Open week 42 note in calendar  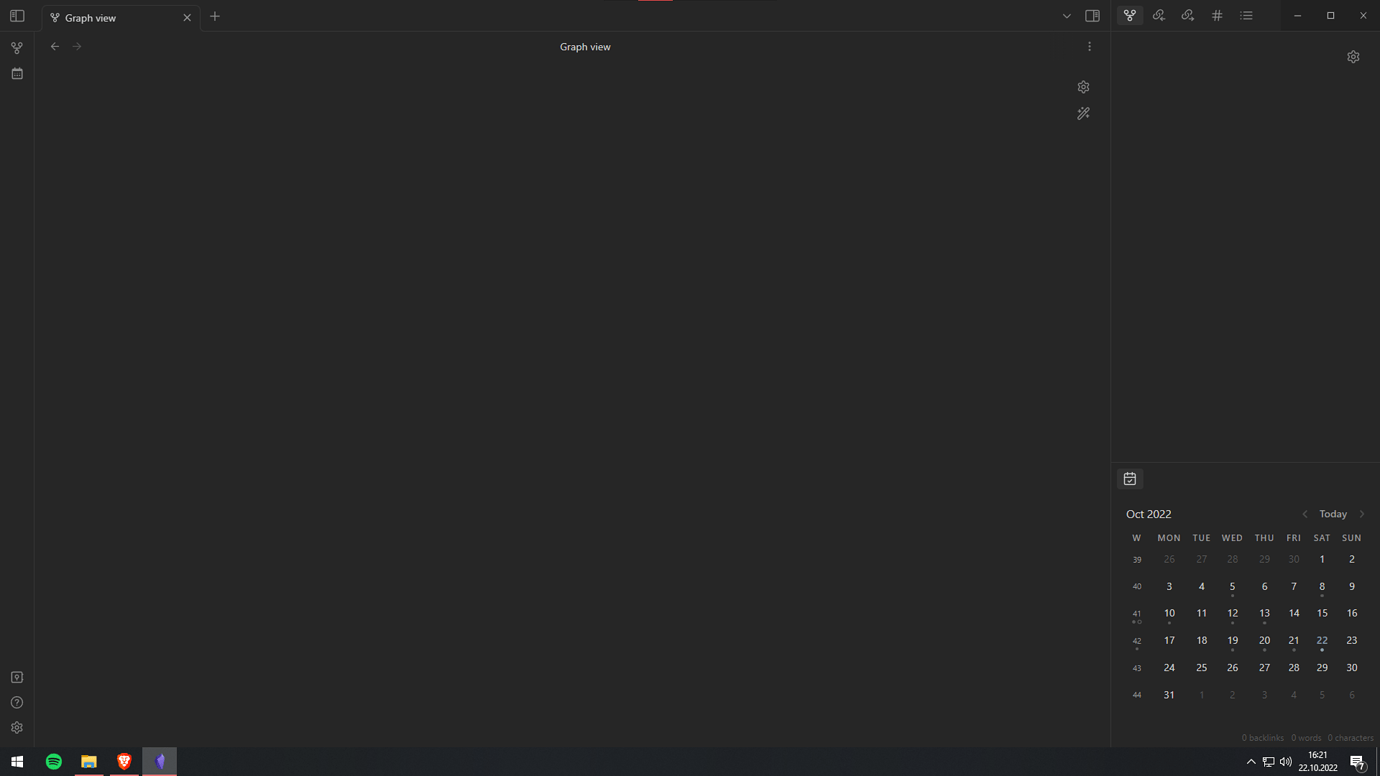coord(1136,641)
